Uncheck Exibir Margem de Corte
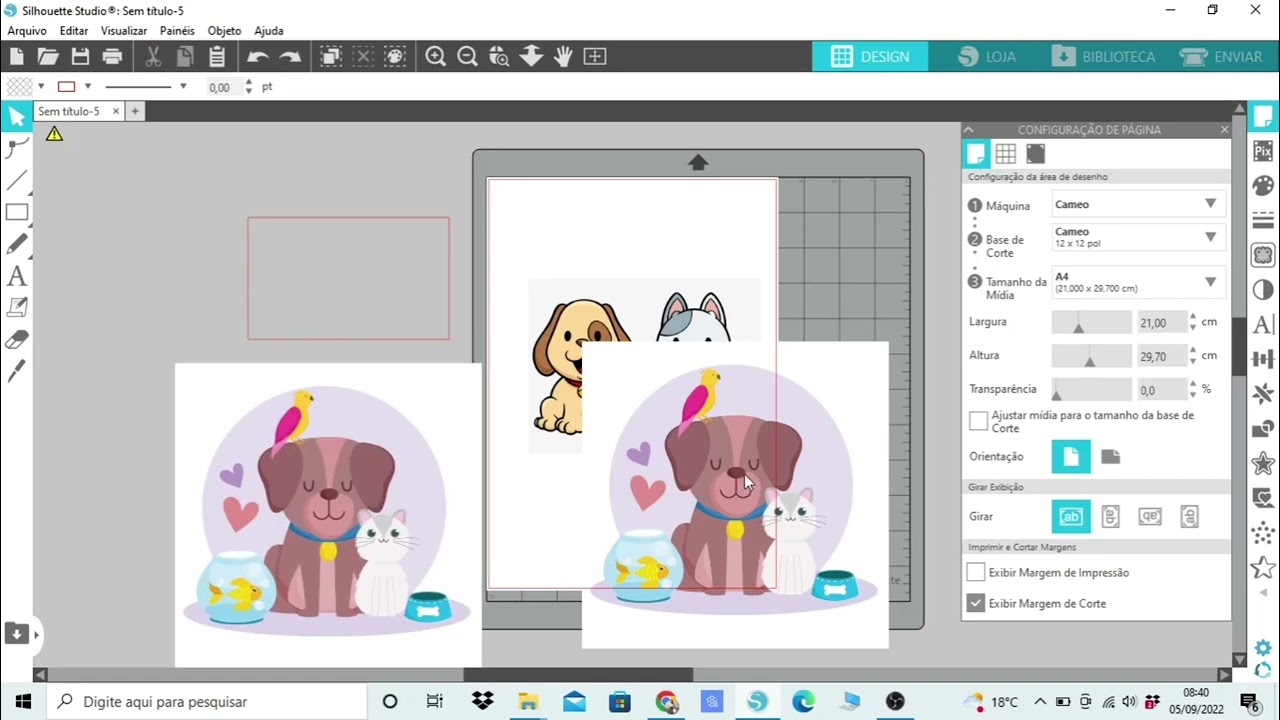The width and height of the screenshot is (1280, 720). click(976, 603)
